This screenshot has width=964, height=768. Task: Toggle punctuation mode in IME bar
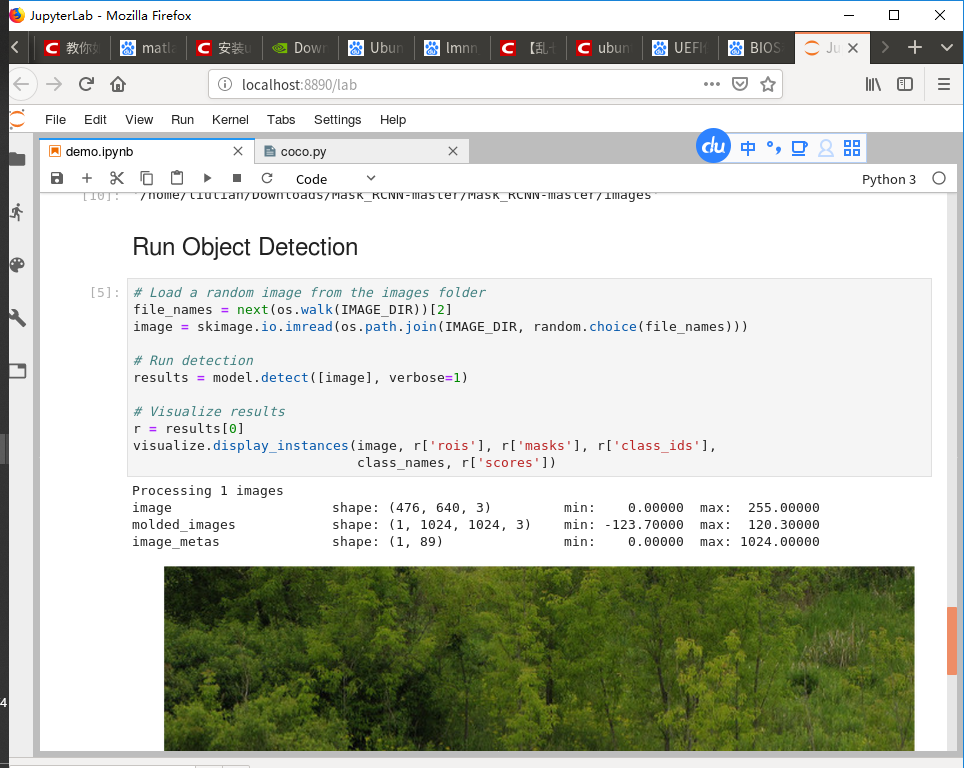773,148
